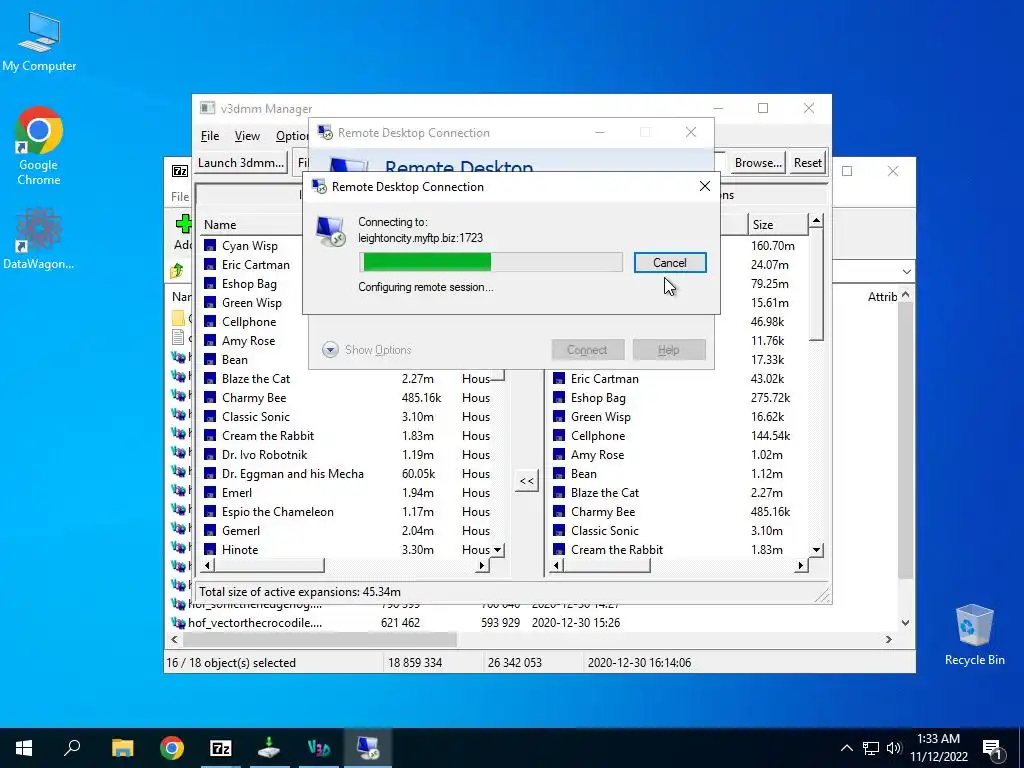1024x768 pixels.
Task: Sort by Size column header in right list
Action: point(777,225)
